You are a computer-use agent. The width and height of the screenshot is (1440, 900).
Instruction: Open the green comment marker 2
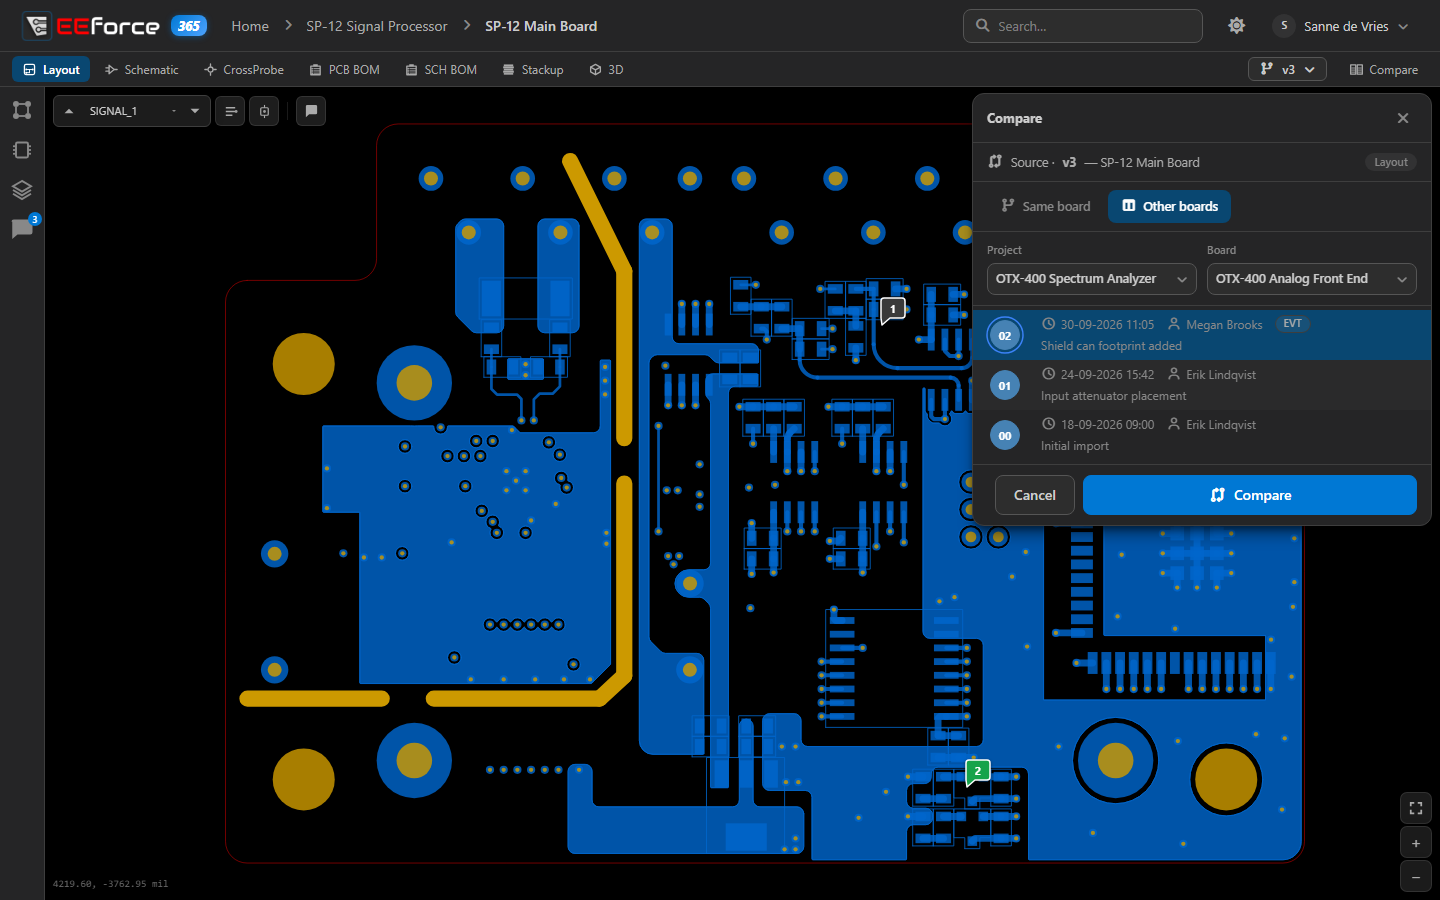pyautogui.click(x=977, y=772)
